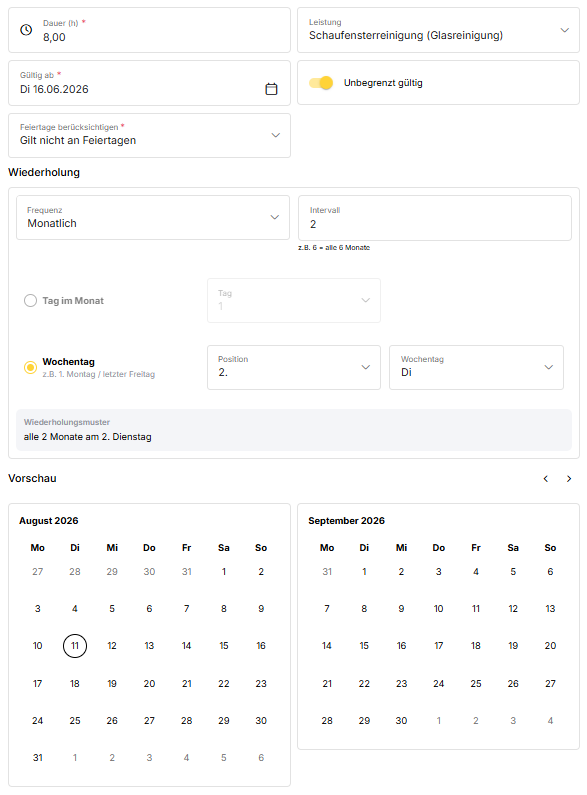This screenshot has width=587, height=795.
Task: Click hint text 'z.B. 6 = alle 6 Monate'
Action: (334, 247)
